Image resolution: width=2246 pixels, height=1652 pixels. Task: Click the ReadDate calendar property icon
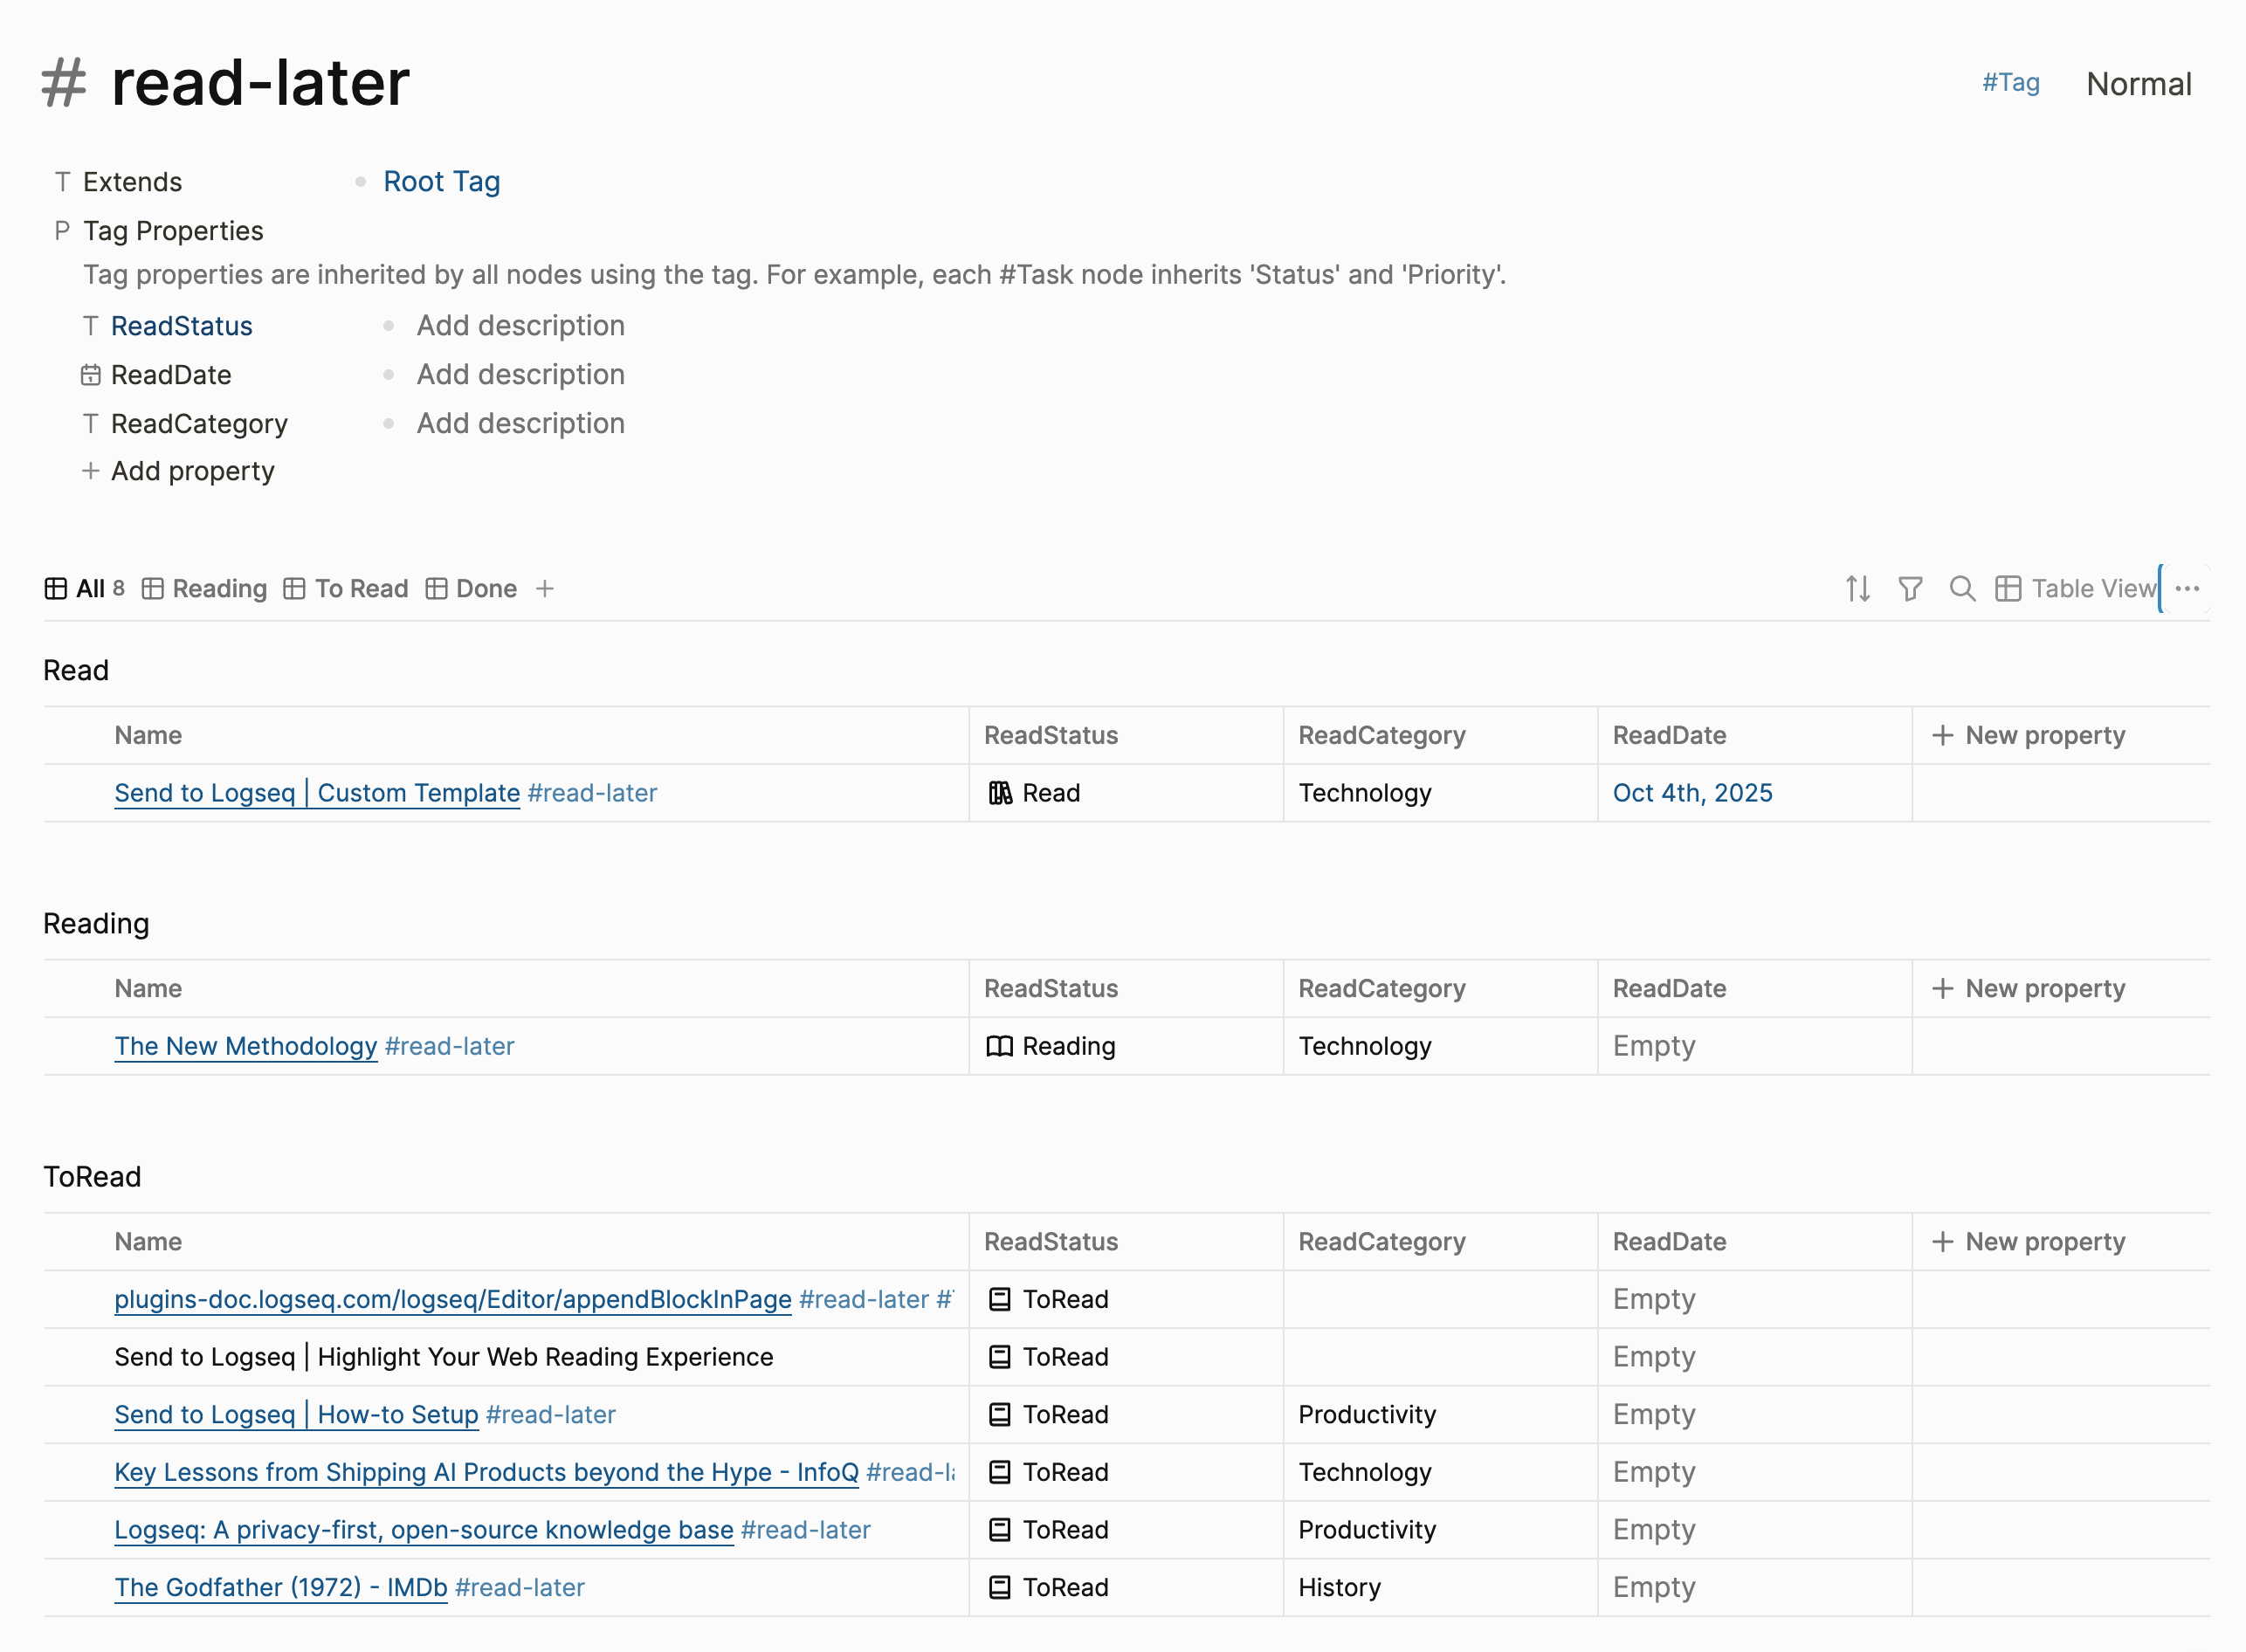click(x=90, y=375)
